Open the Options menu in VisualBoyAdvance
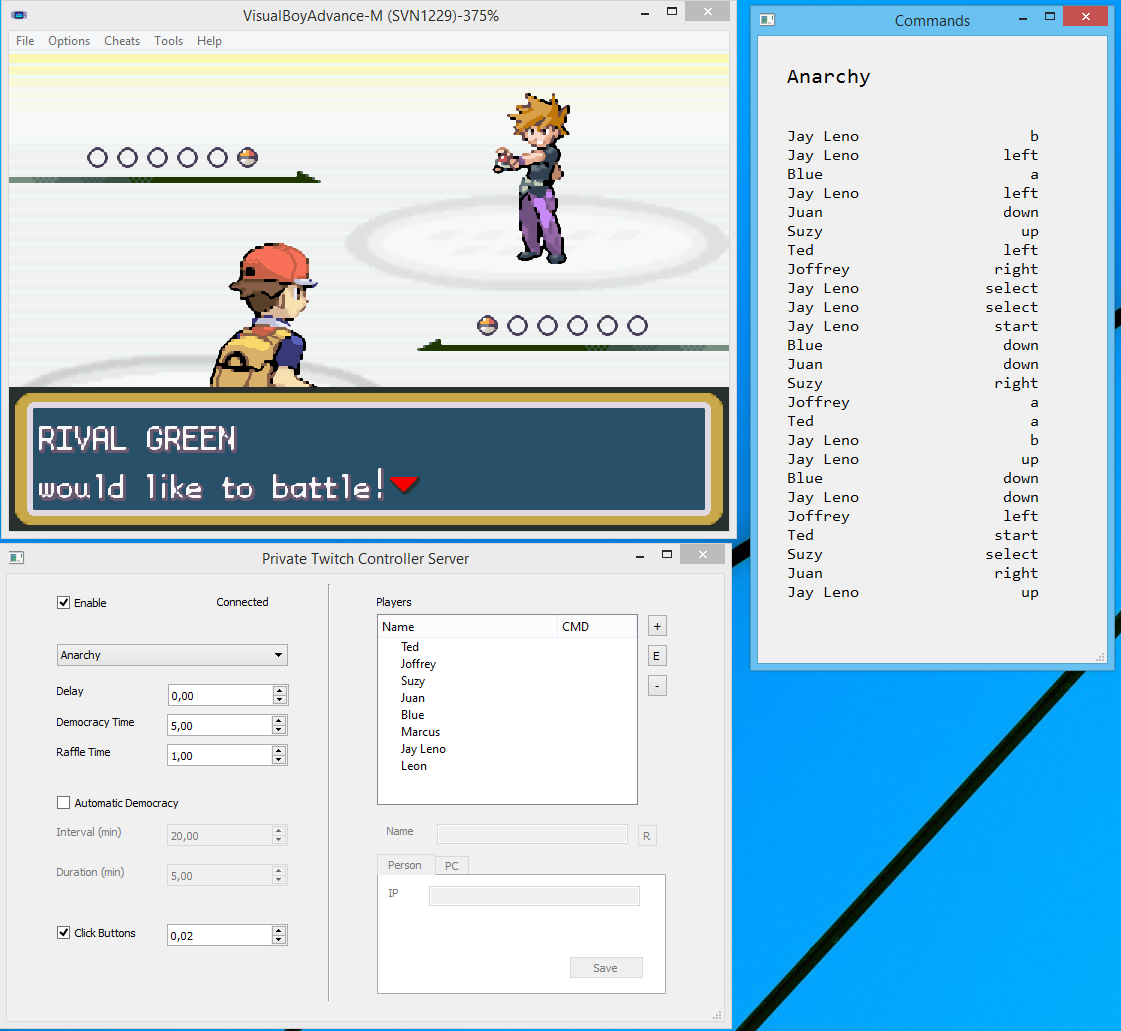Screen dimensions: 1121x1031 [69, 41]
